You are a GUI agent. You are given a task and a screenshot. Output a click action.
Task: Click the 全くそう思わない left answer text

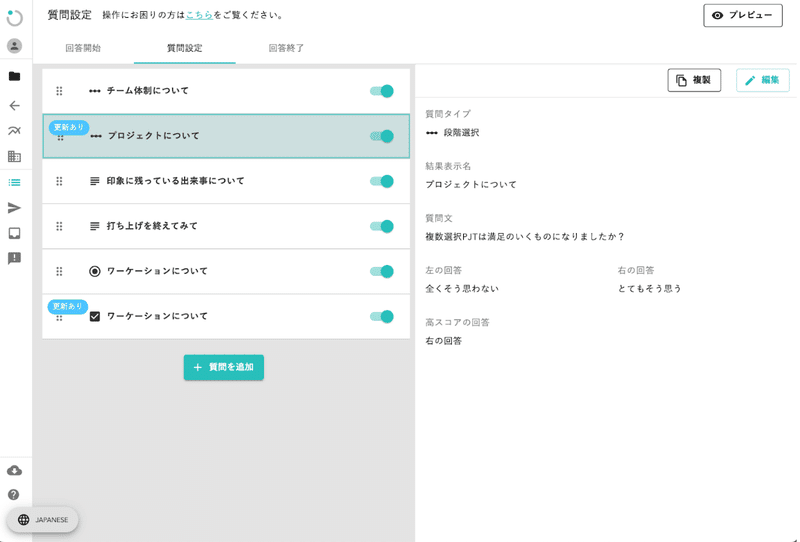point(462,289)
